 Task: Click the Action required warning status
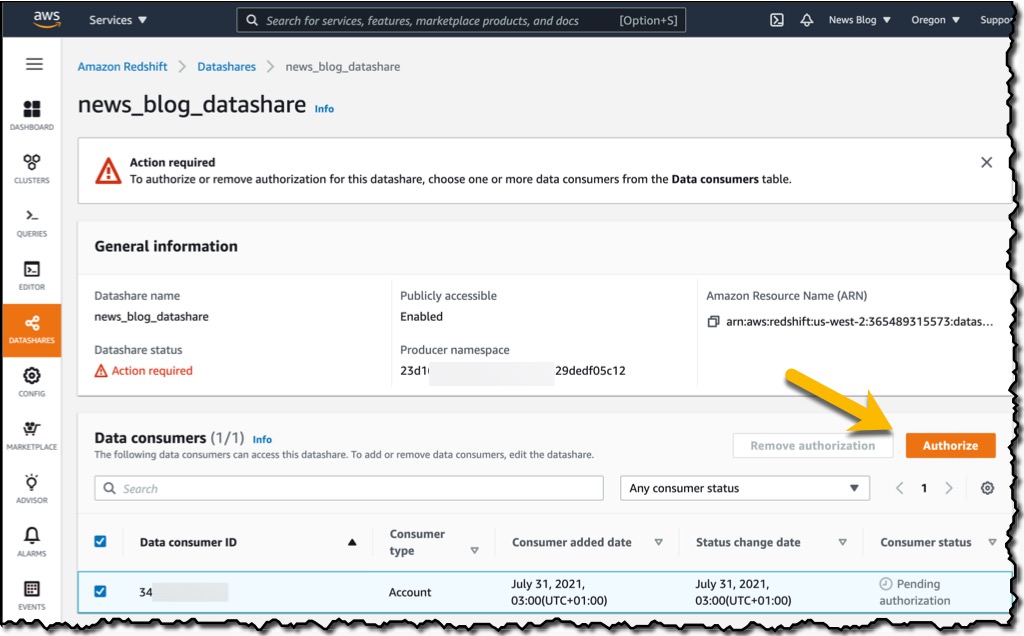pos(144,371)
